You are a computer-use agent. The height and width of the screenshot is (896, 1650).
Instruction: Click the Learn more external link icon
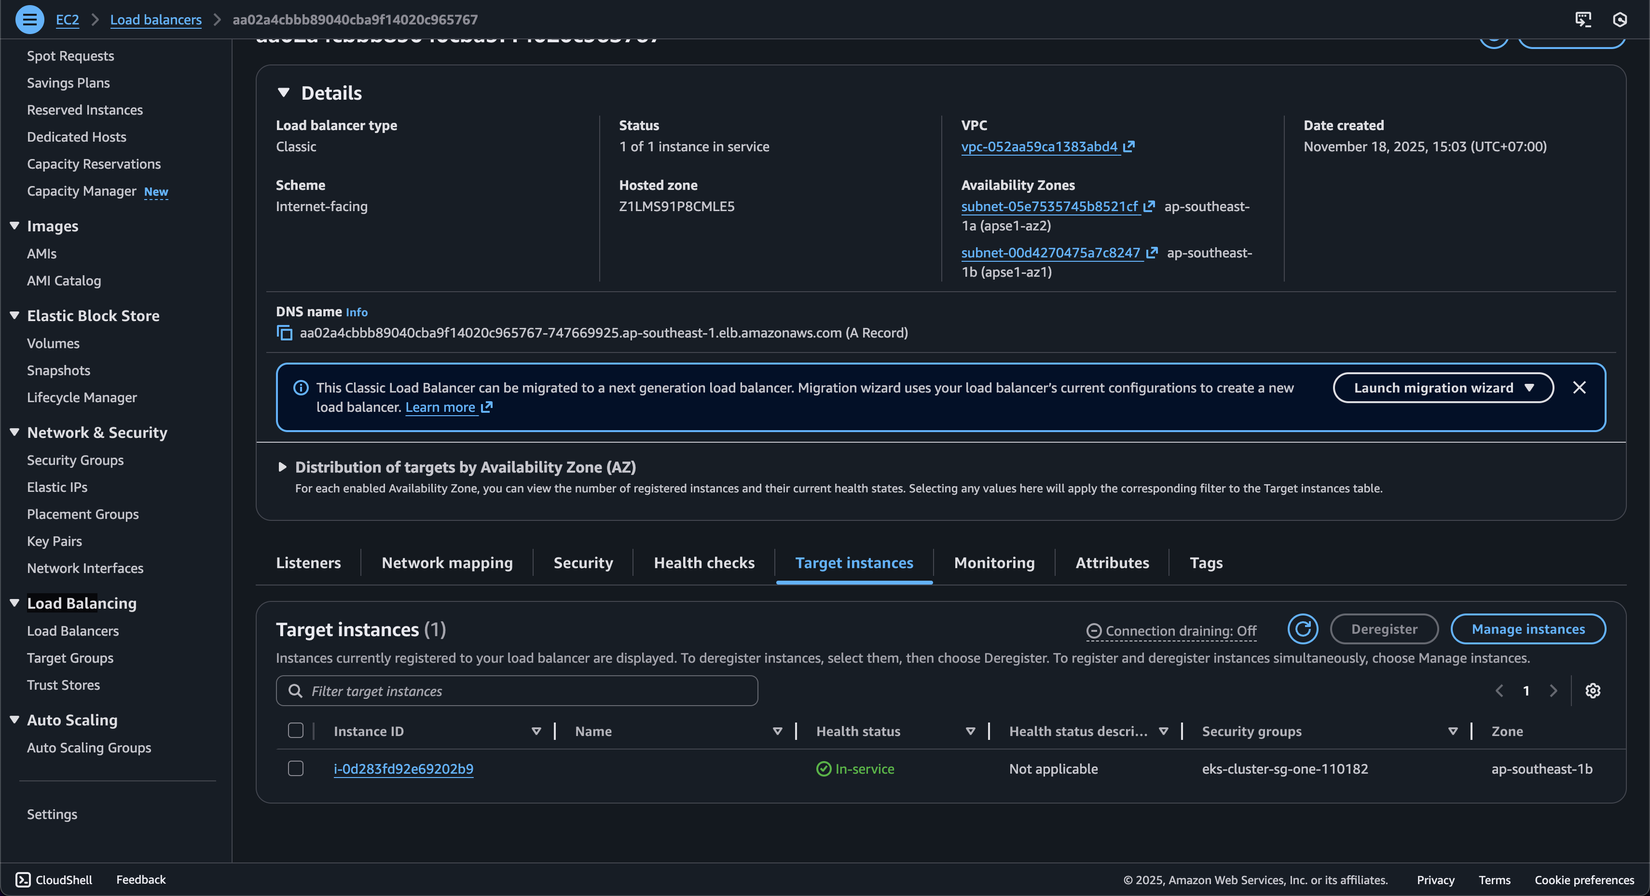[x=487, y=407]
